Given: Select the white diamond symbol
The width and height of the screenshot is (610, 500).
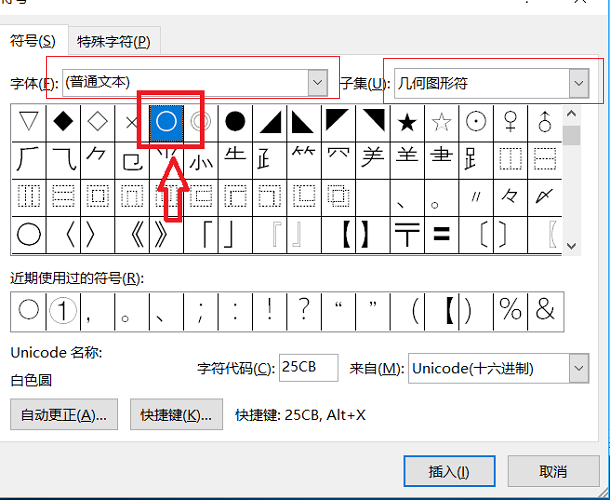Looking at the screenshot, I should point(98,123).
